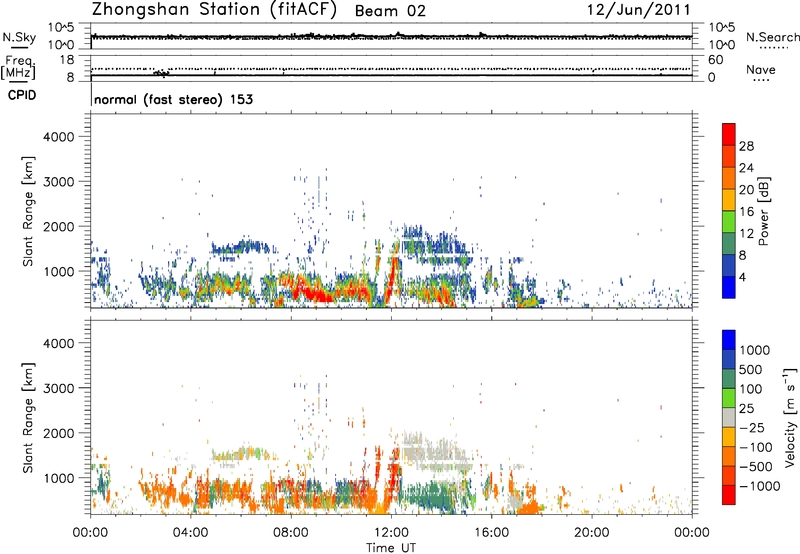The height and width of the screenshot is (554, 800).
Task: Select the Beam 02 label
Action: pyautogui.click(x=390, y=11)
